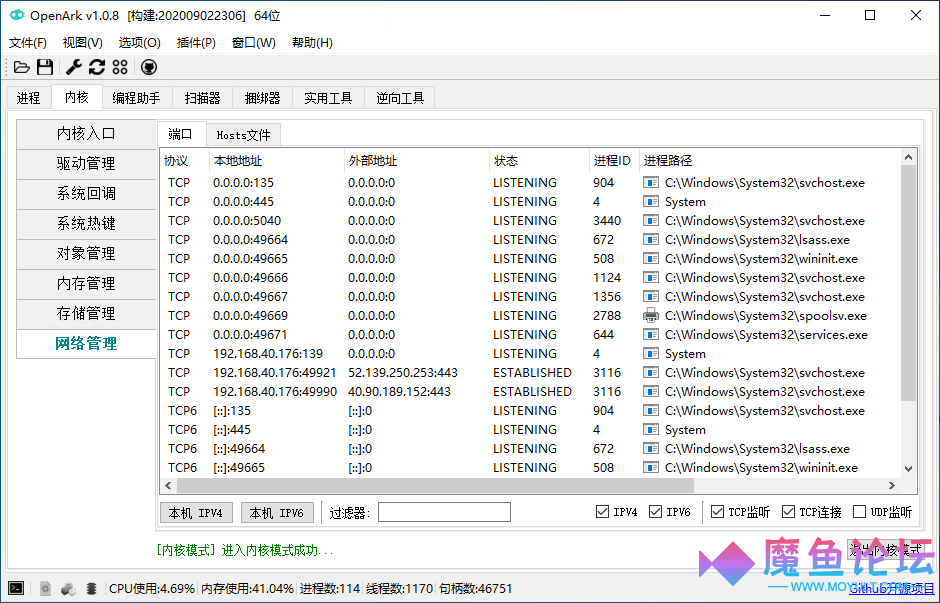Open the 帮助(H) menu
940x603 pixels.
pos(312,43)
